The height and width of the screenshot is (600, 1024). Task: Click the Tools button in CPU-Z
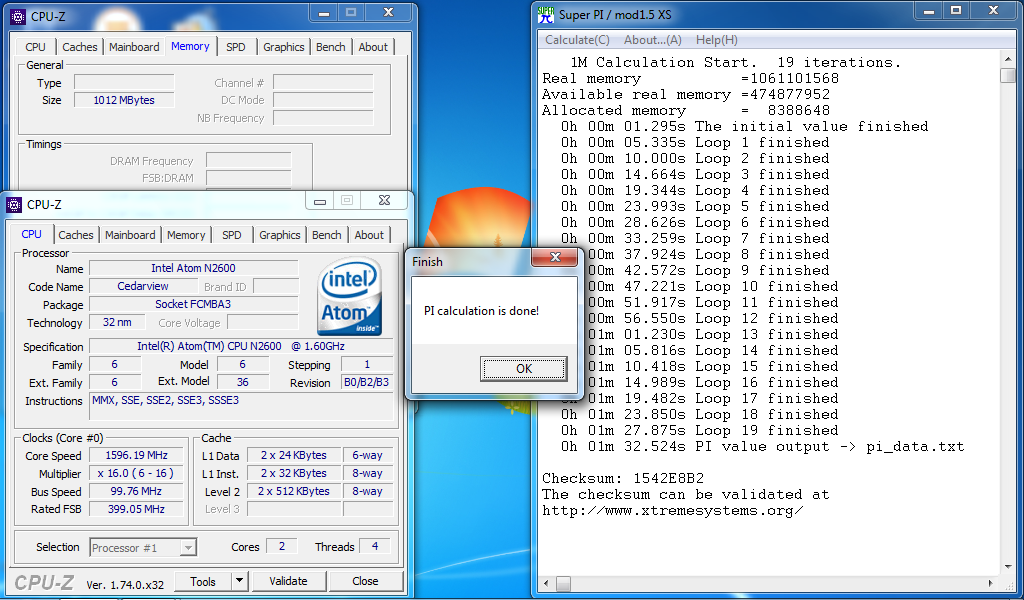pyautogui.click(x=202, y=581)
